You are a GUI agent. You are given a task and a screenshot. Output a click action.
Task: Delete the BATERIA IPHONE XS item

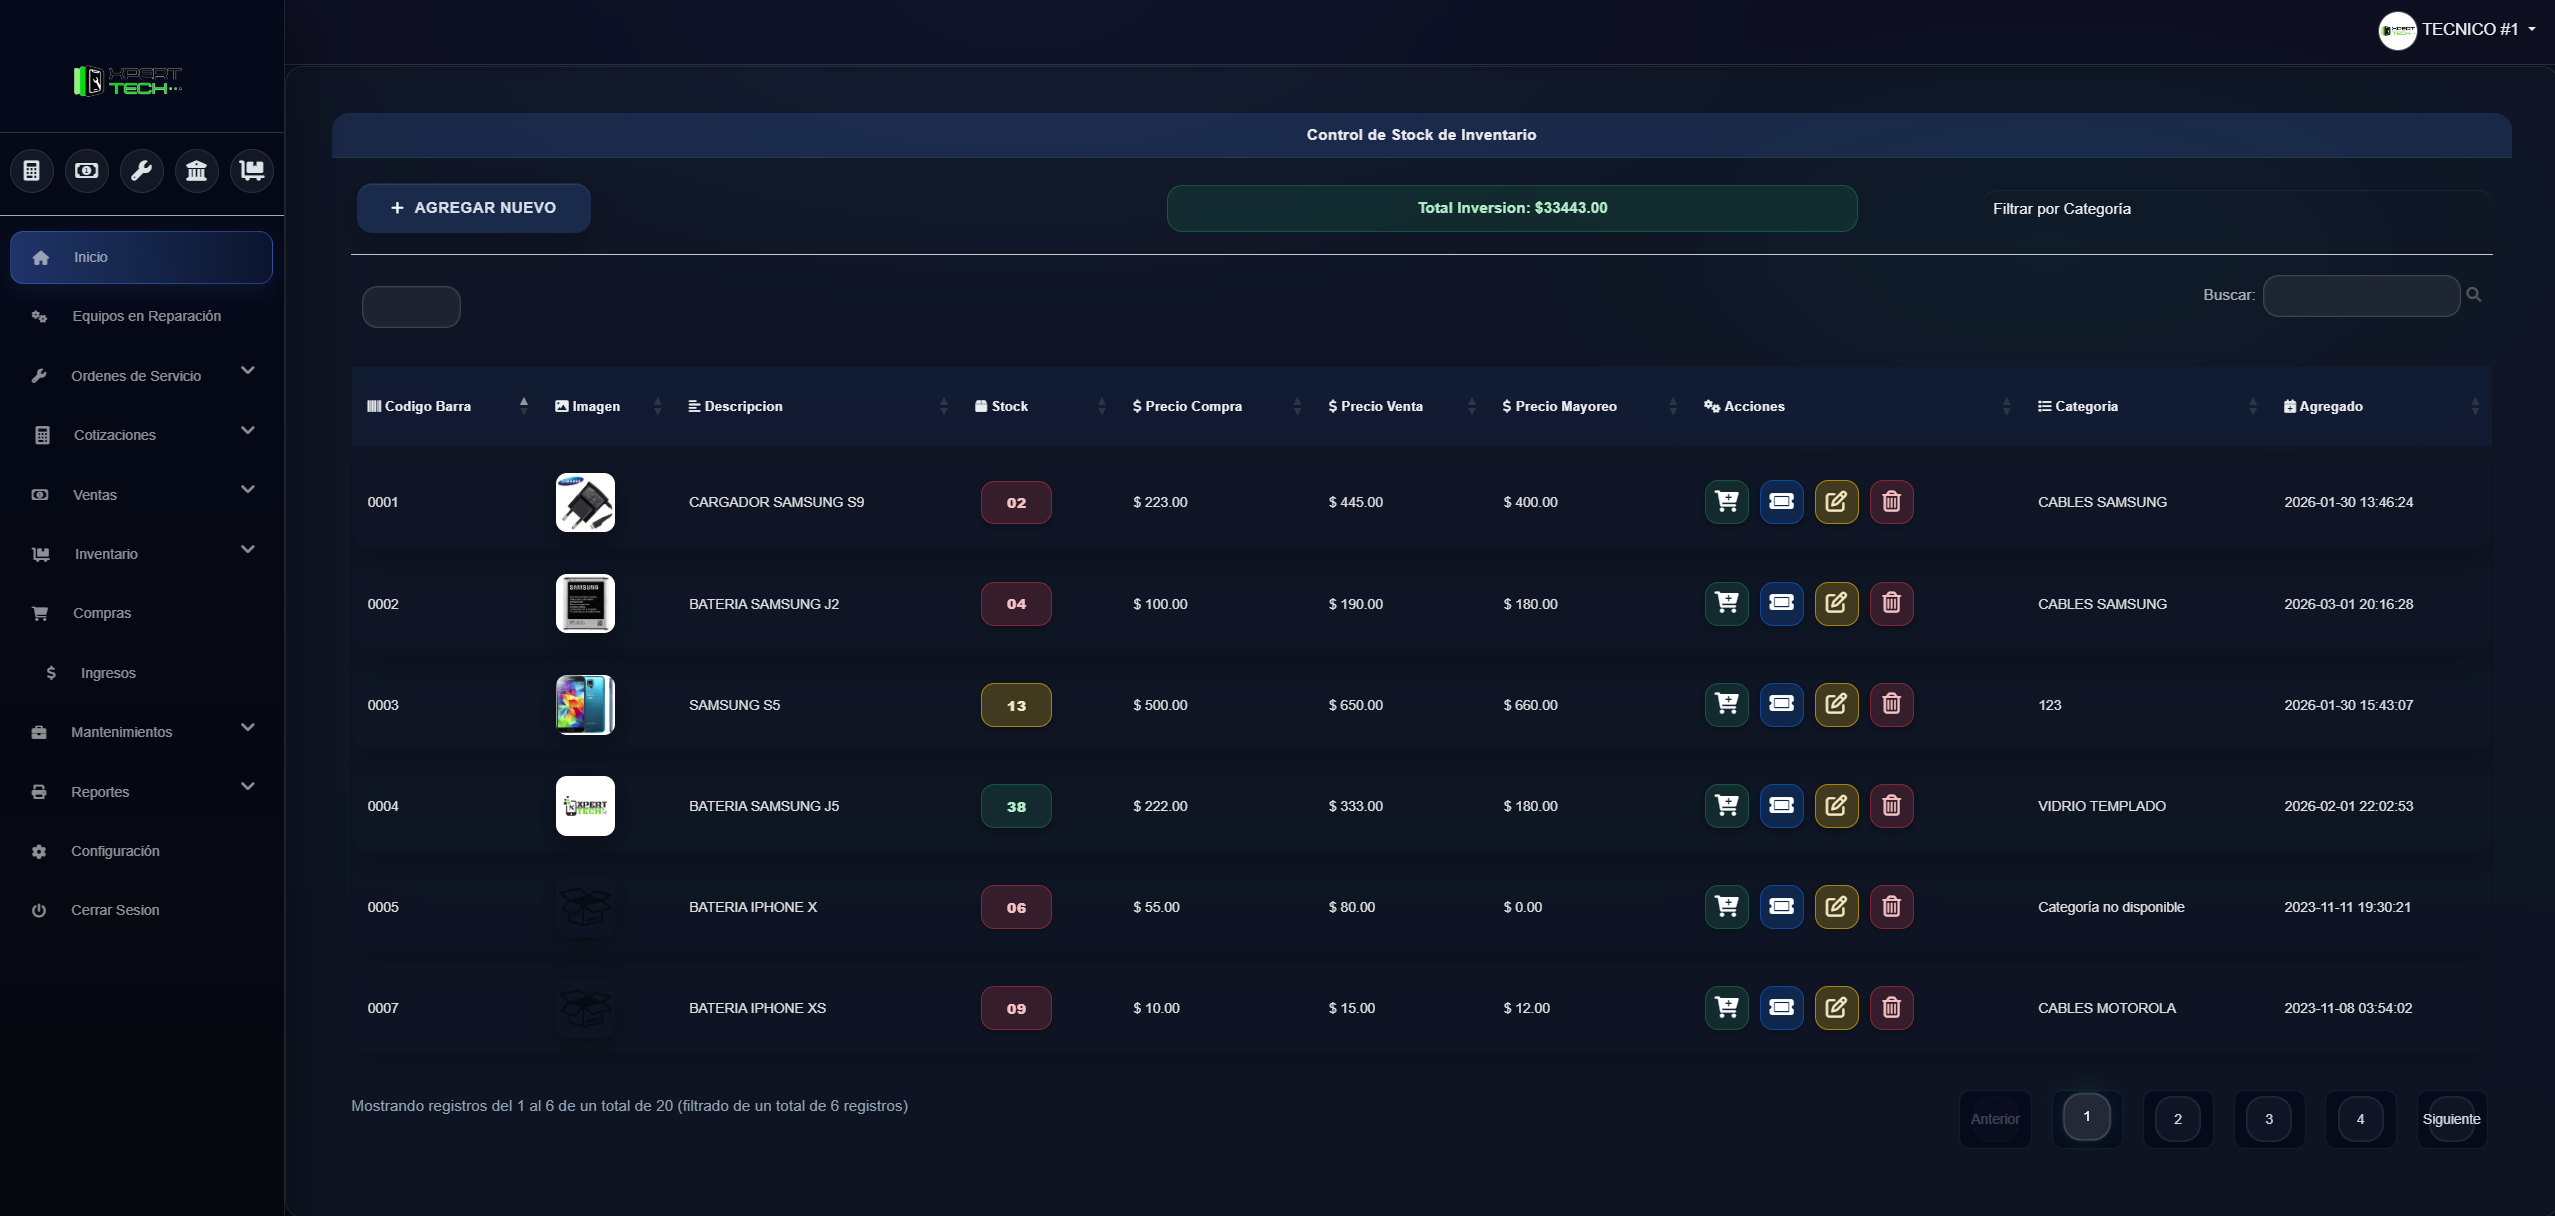click(x=1891, y=1007)
